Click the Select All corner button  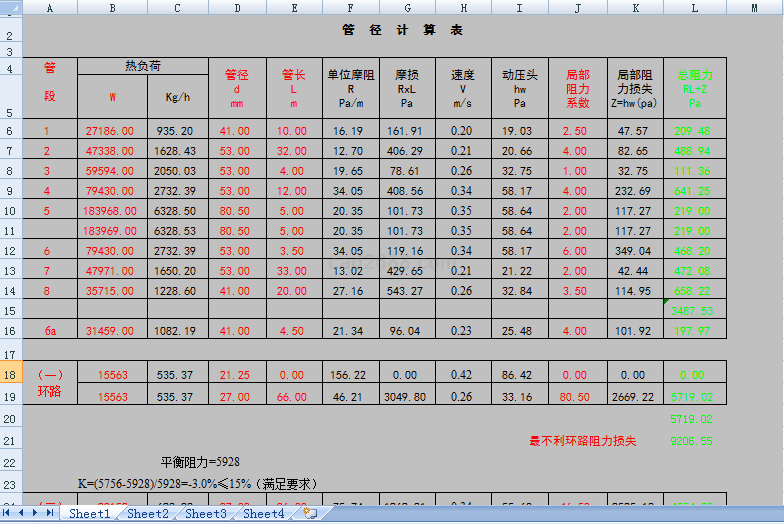tap(10, 6)
